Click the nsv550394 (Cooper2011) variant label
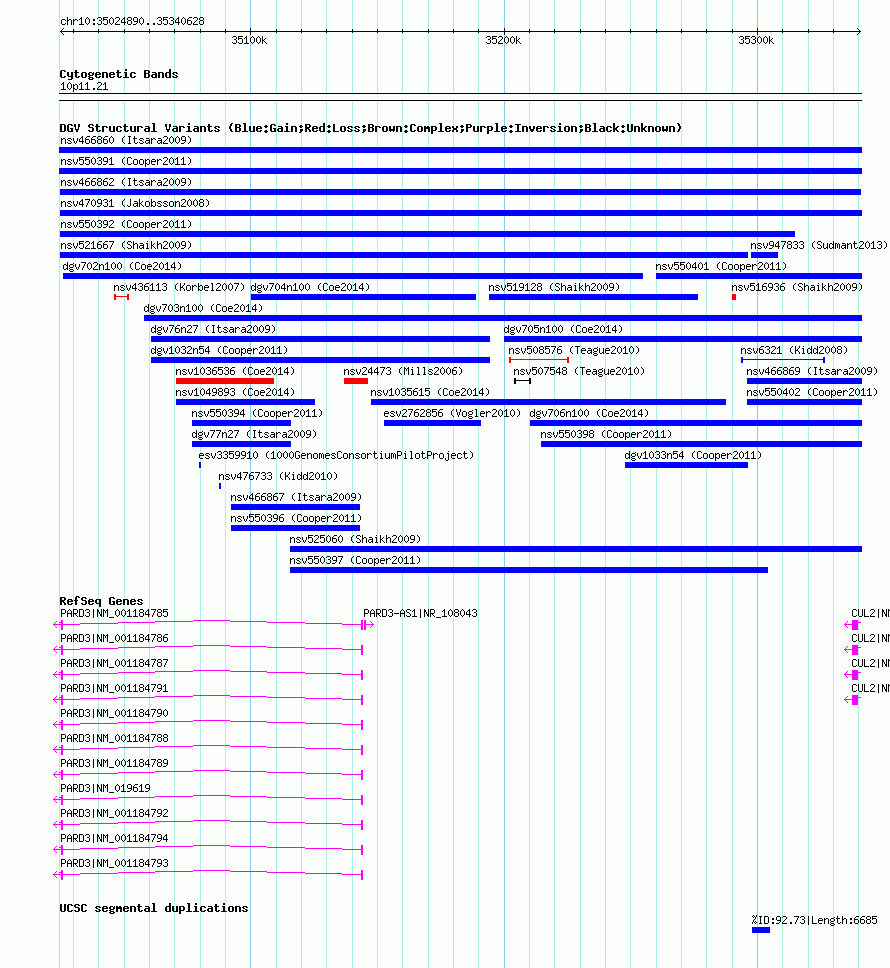 (x=257, y=413)
